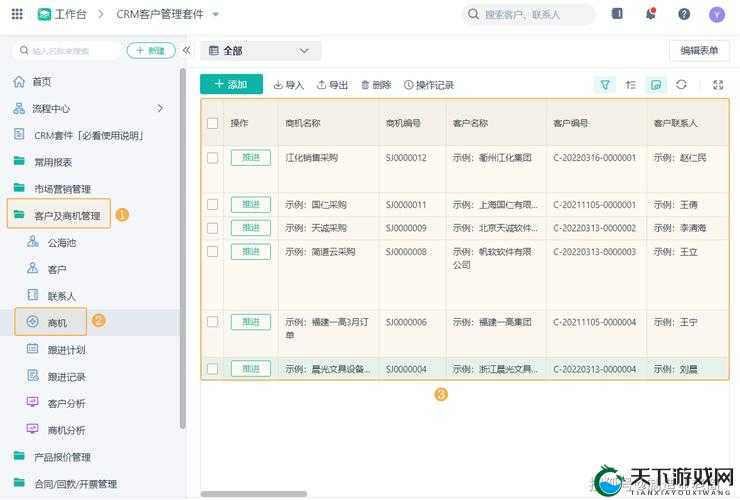Open CRM套件「必看使用说明」 document
The height and width of the screenshot is (500, 740).
click(90, 136)
